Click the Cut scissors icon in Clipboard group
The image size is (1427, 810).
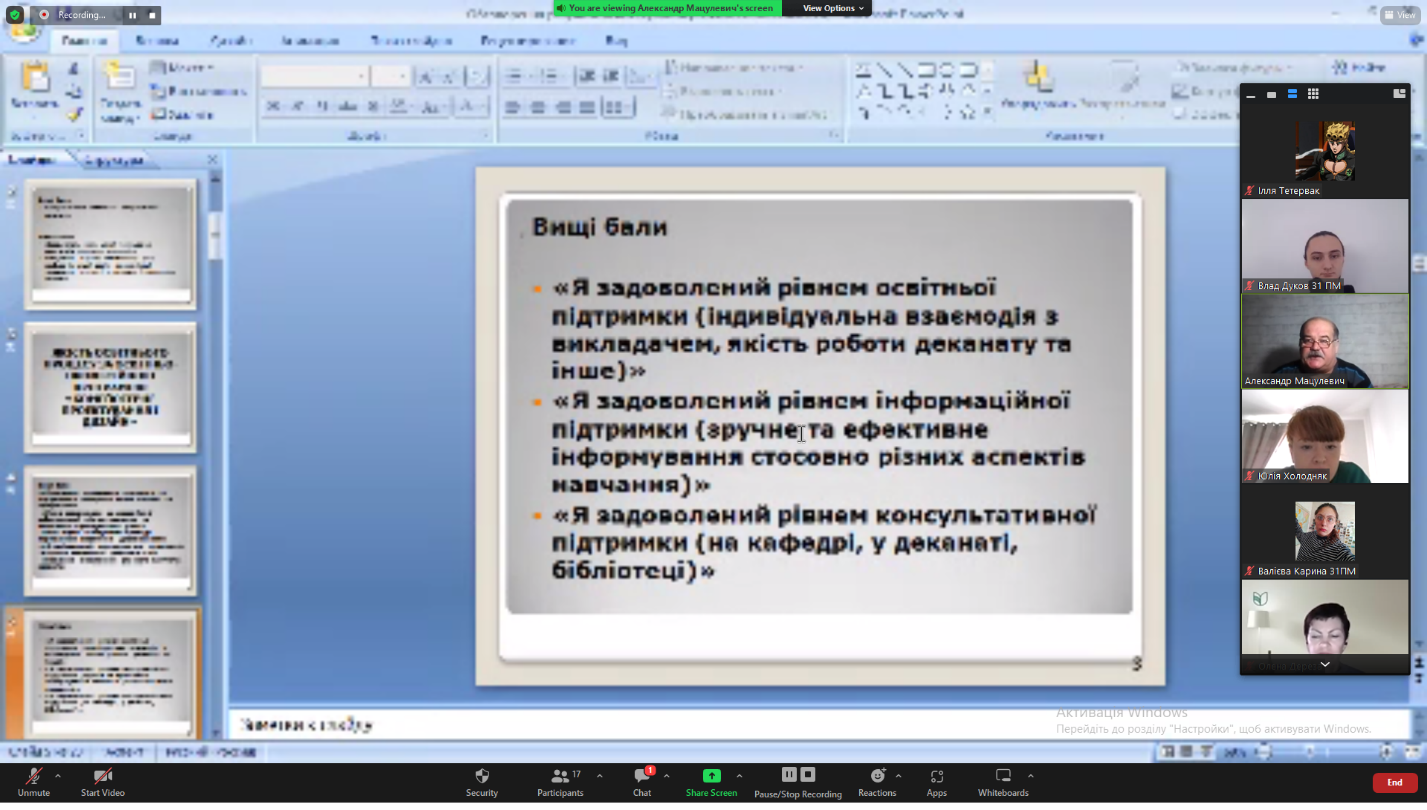coord(73,68)
